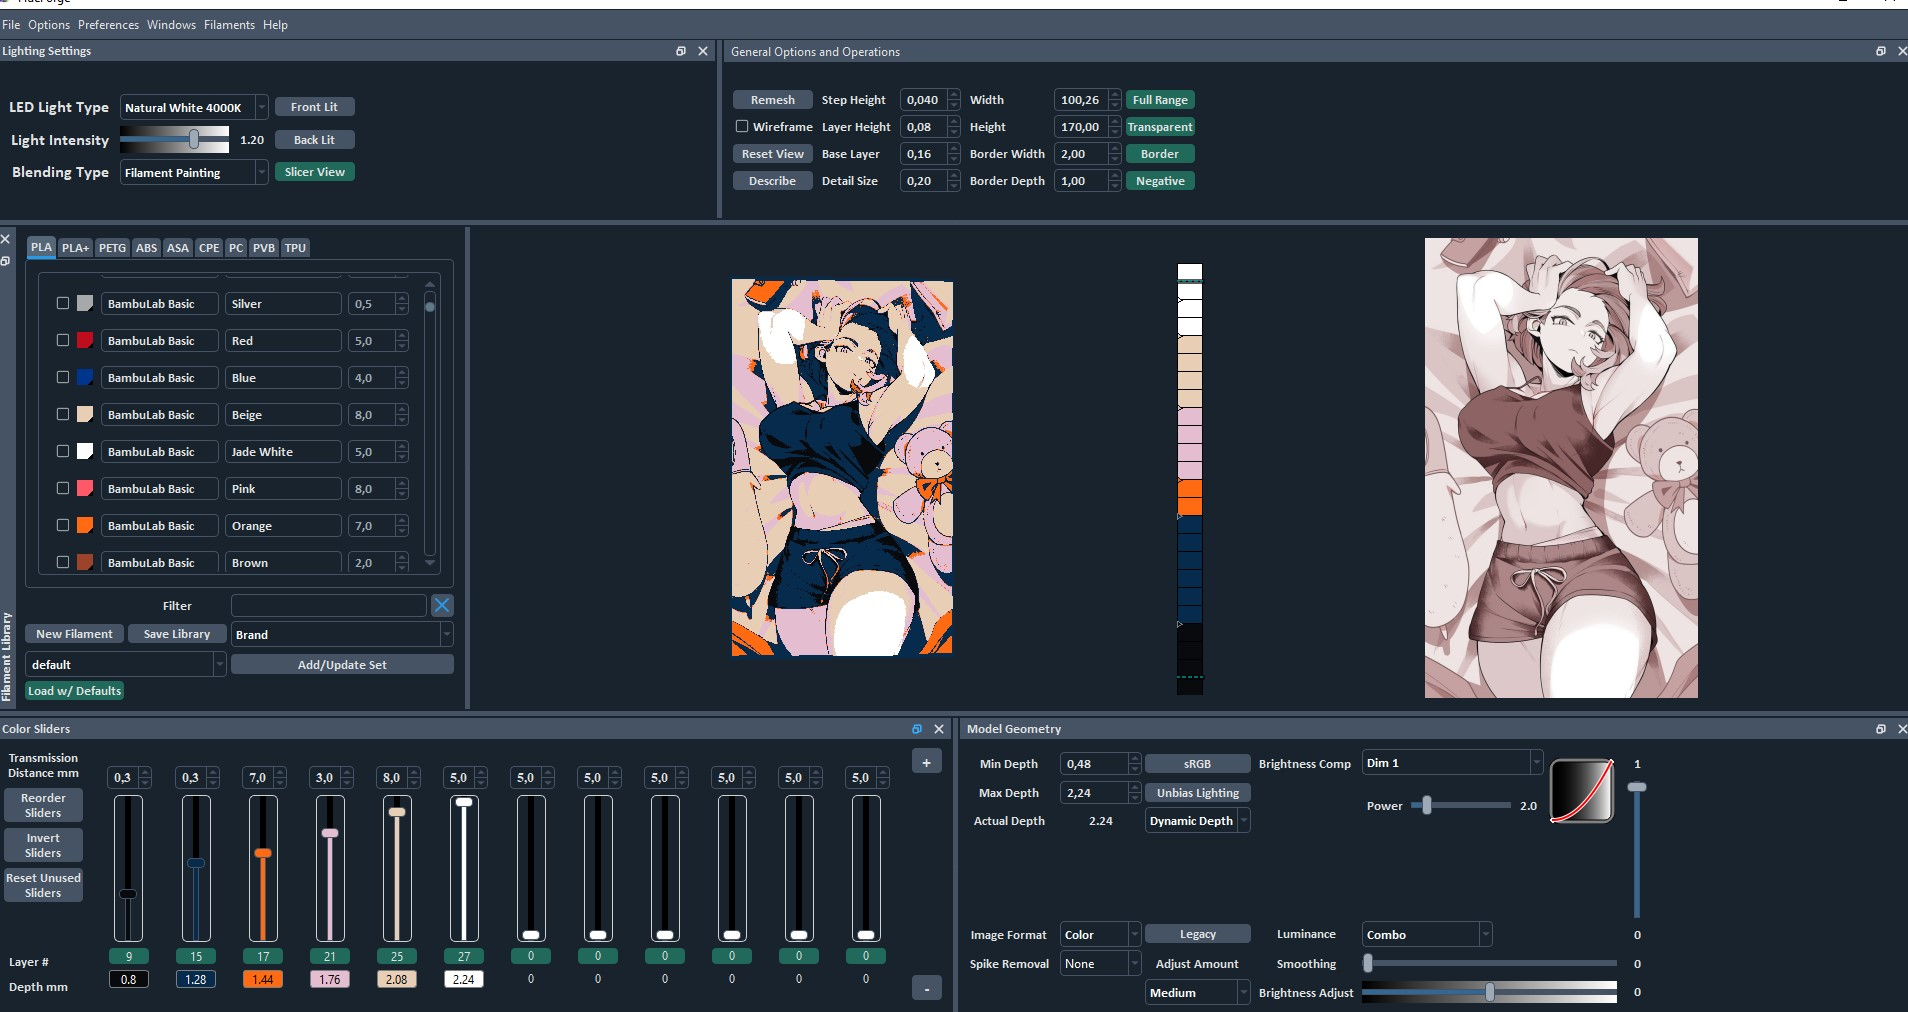Float the Color Sliders panel
This screenshot has height=1012, width=1908.
tap(917, 729)
